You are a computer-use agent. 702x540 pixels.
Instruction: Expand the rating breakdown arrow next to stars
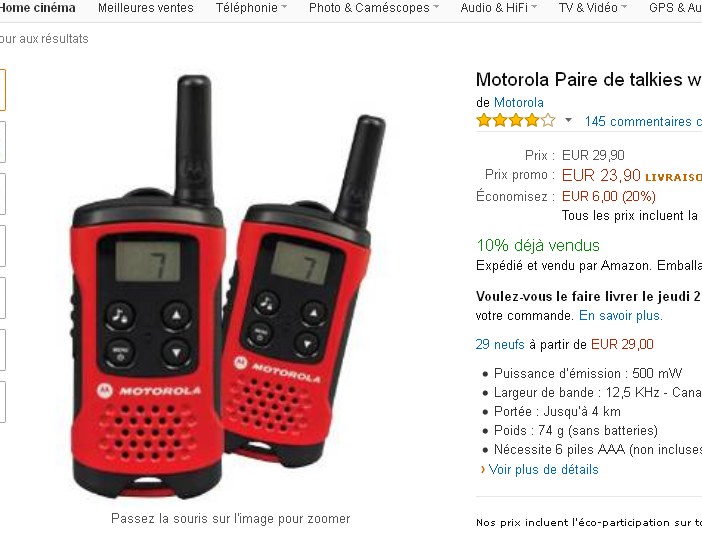(568, 120)
